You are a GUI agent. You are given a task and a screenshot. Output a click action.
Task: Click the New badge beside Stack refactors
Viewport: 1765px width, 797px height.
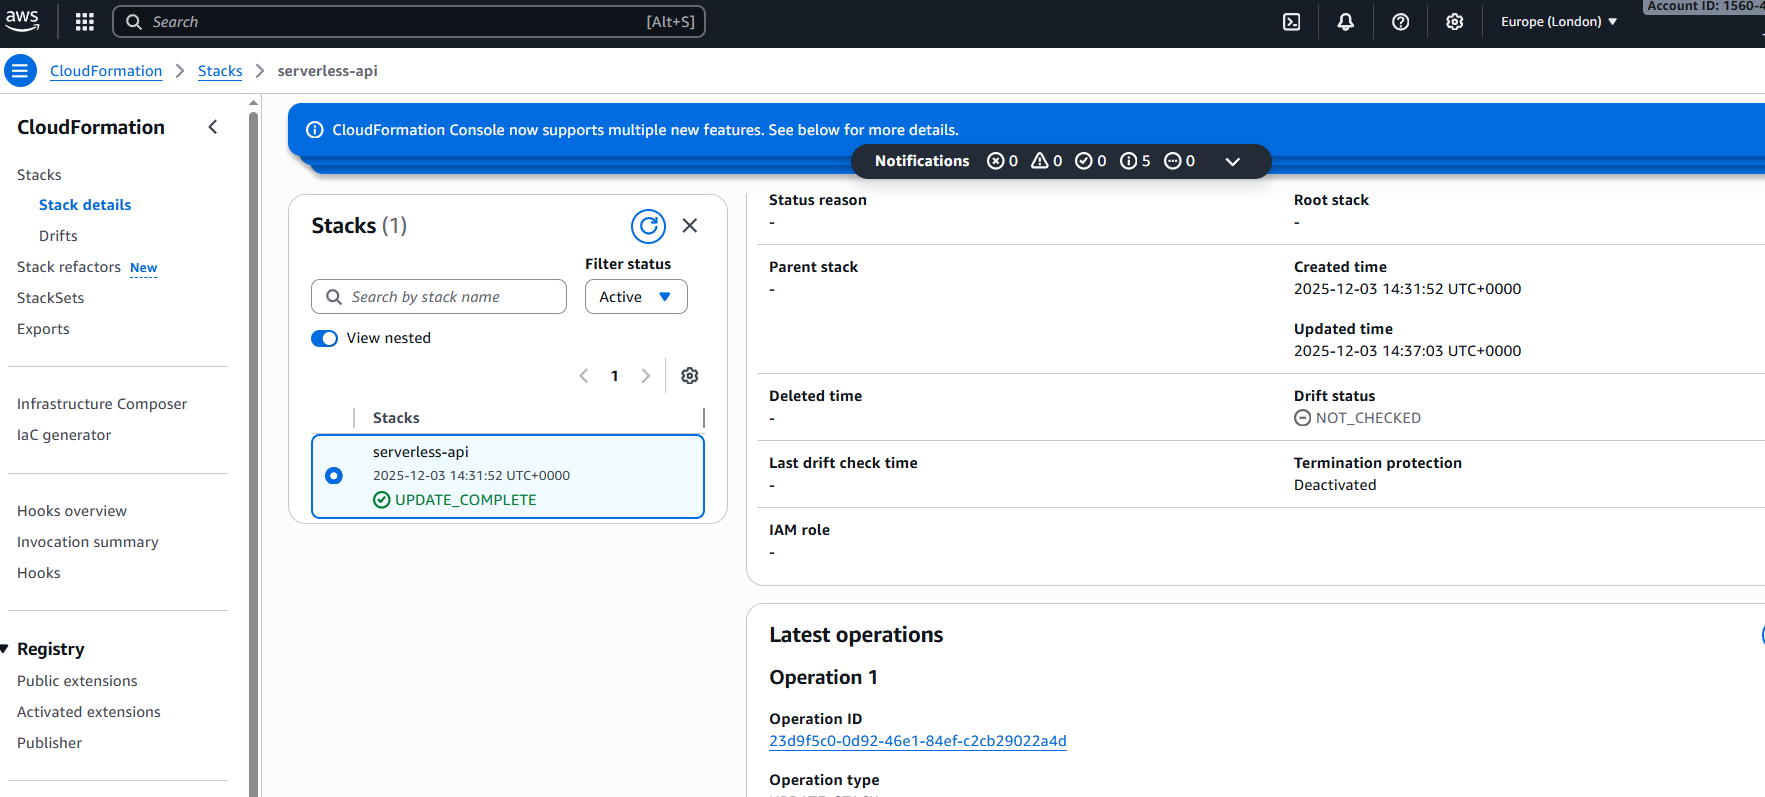[x=144, y=268]
